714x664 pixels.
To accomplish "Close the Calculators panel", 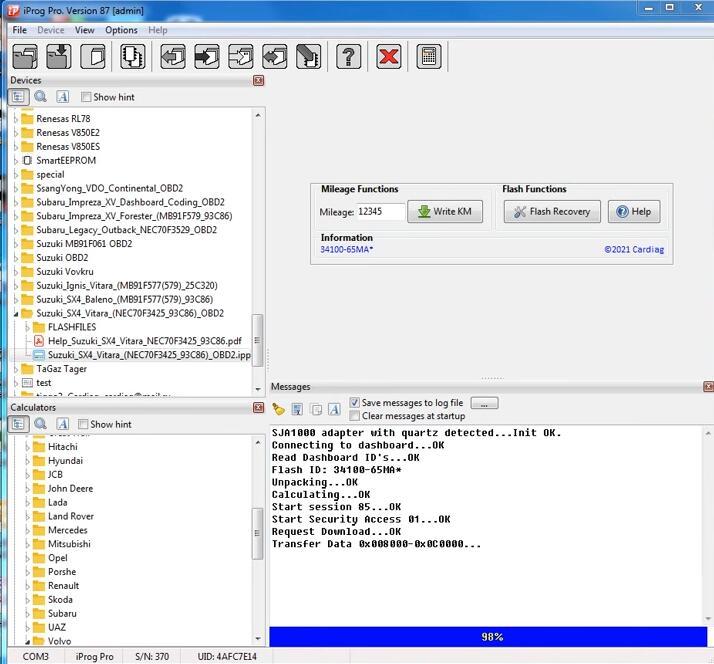I will point(258,408).
